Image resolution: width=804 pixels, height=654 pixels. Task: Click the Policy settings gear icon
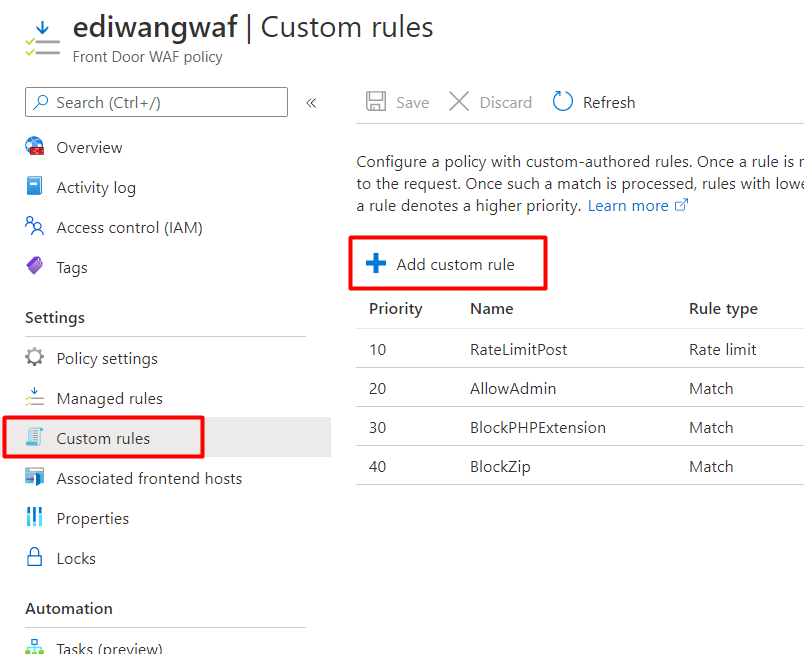pyautogui.click(x=34, y=357)
